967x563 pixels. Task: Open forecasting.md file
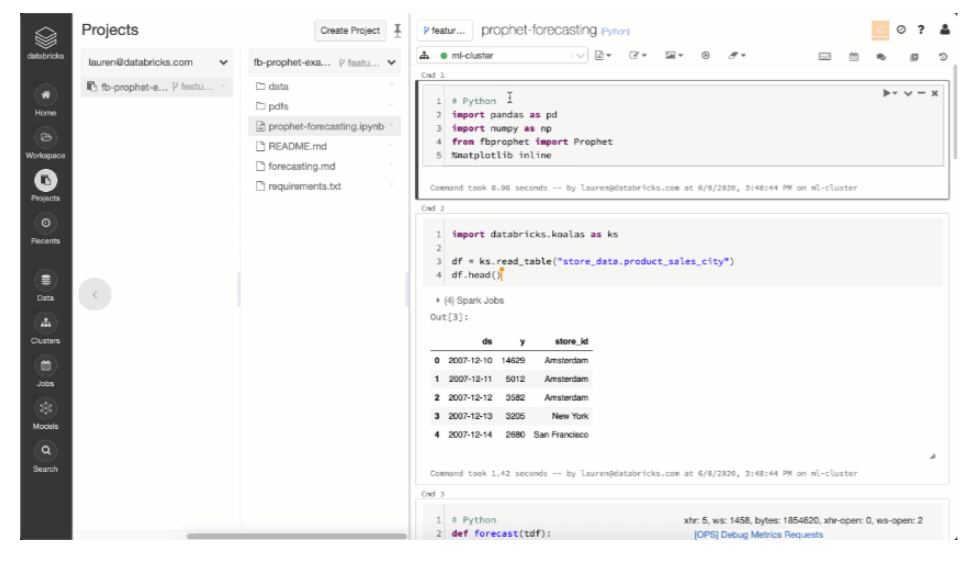(x=302, y=166)
